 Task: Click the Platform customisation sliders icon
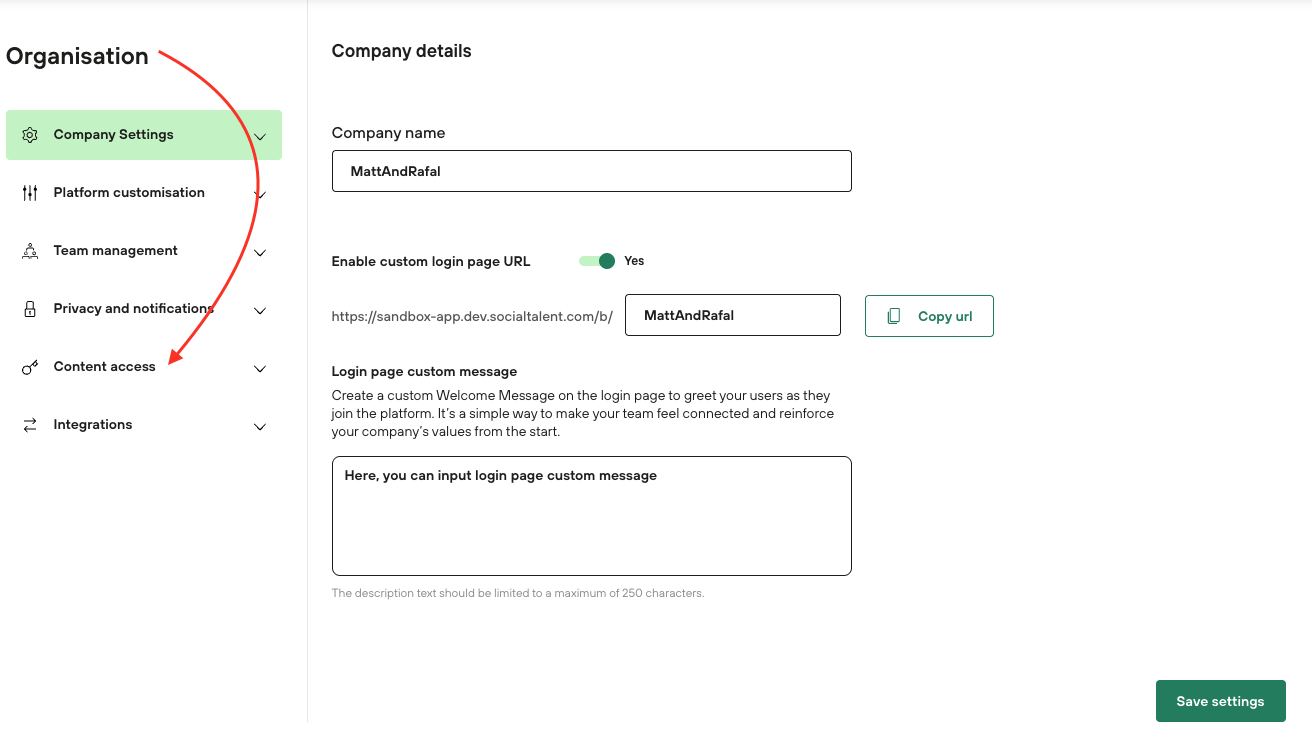click(x=30, y=193)
